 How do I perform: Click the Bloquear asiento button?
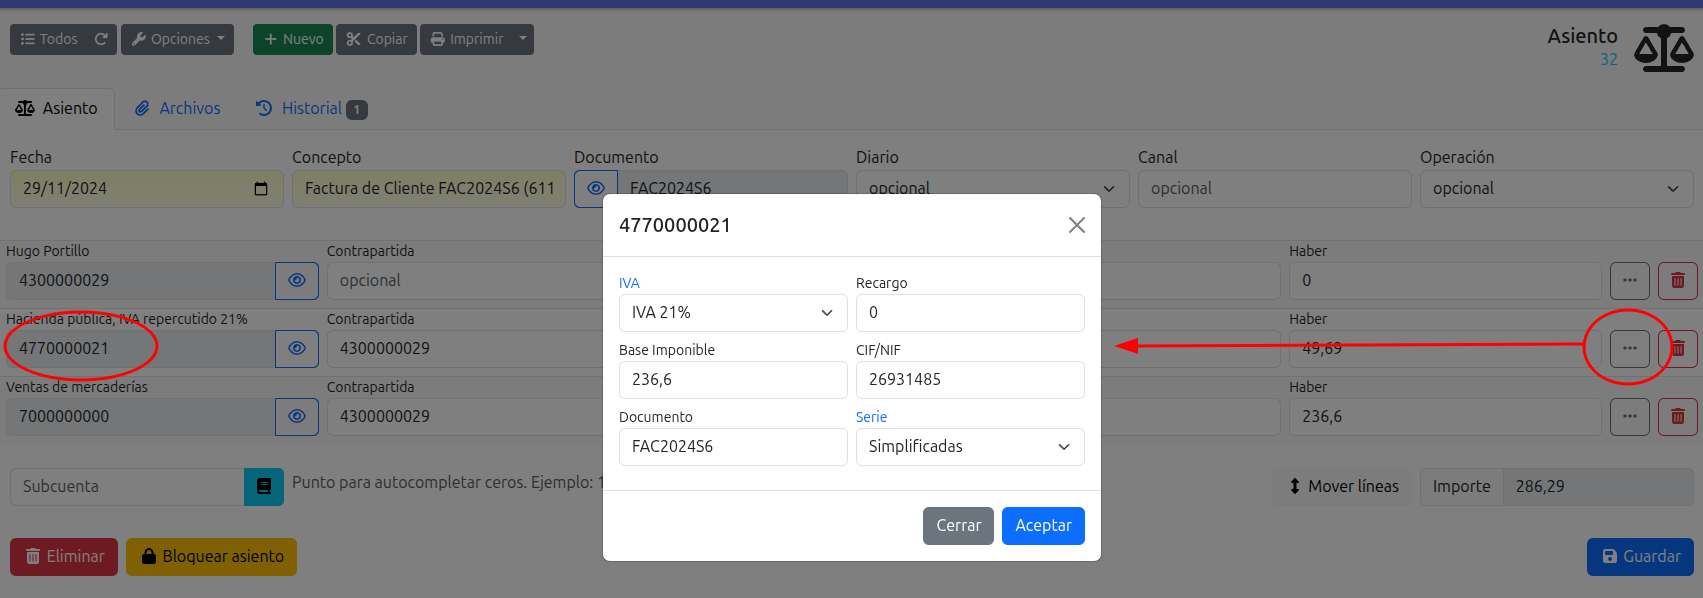pos(211,556)
